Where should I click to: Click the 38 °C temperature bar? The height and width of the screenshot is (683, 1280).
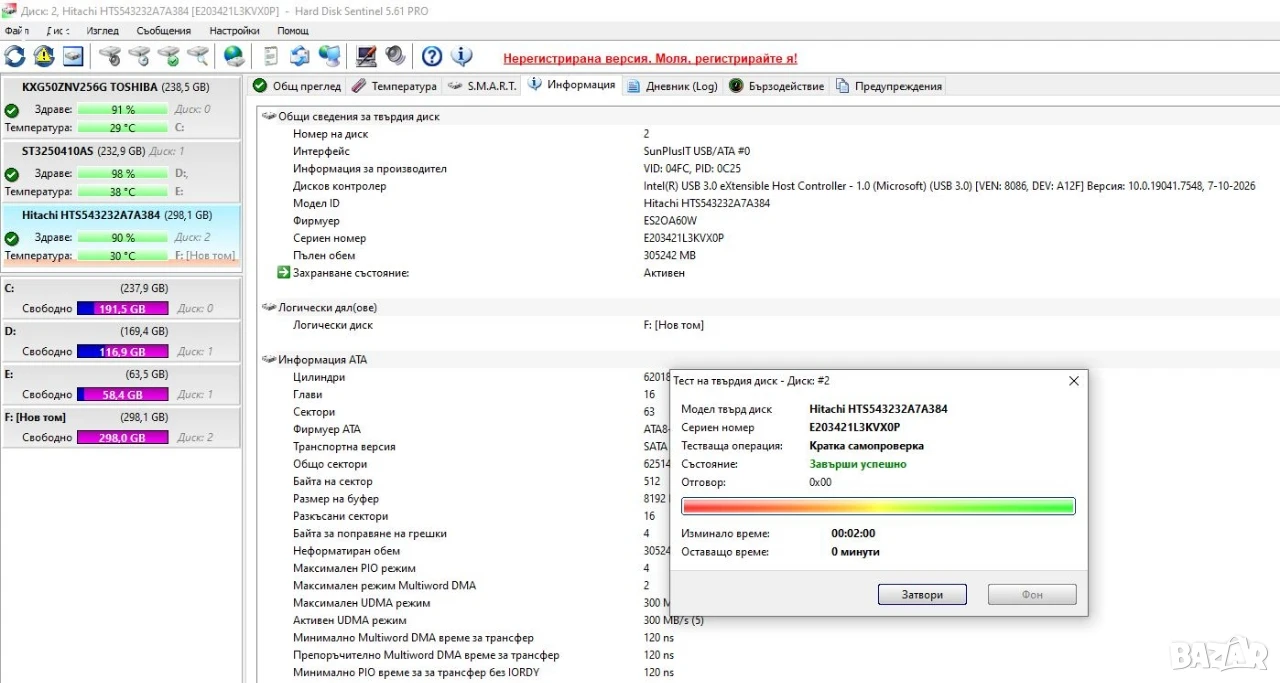click(x=123, y=192)
